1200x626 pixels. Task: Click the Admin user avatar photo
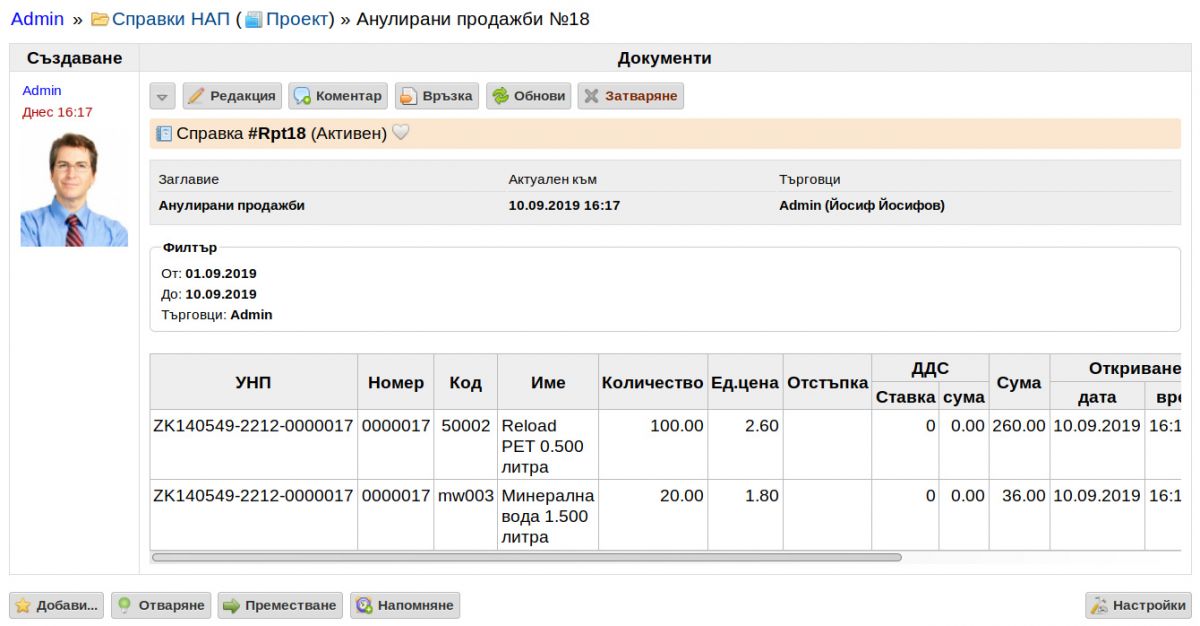pyautogui.click(x=74, y=189)
